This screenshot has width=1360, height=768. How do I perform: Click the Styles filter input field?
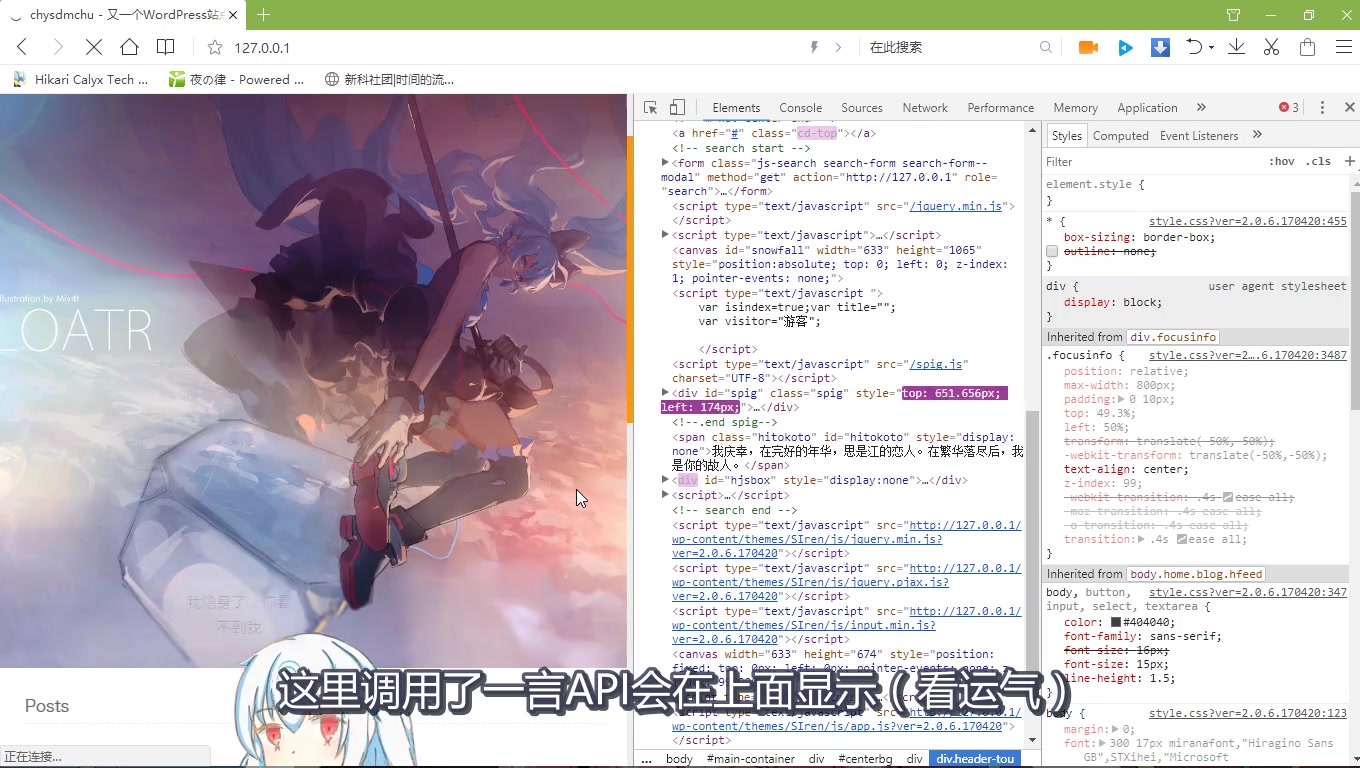(1150, 161)
